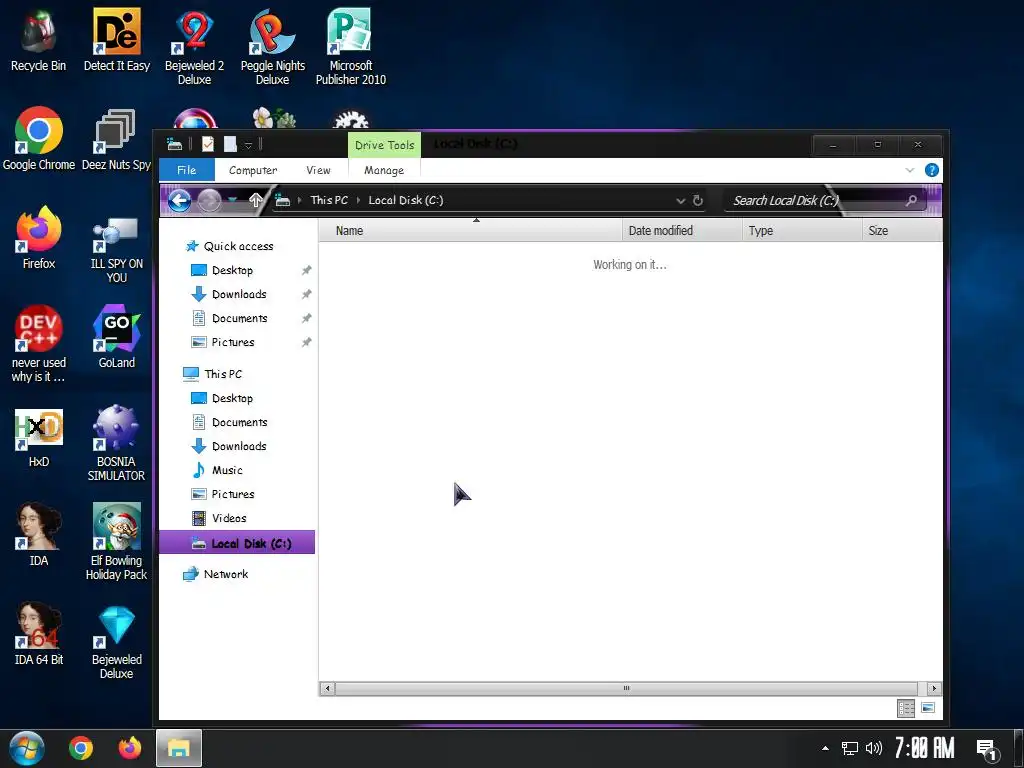This screenshot has width=1024, height=768.
Task: Open Google Chrome desktop shortcut
Action: coord(39,138)
